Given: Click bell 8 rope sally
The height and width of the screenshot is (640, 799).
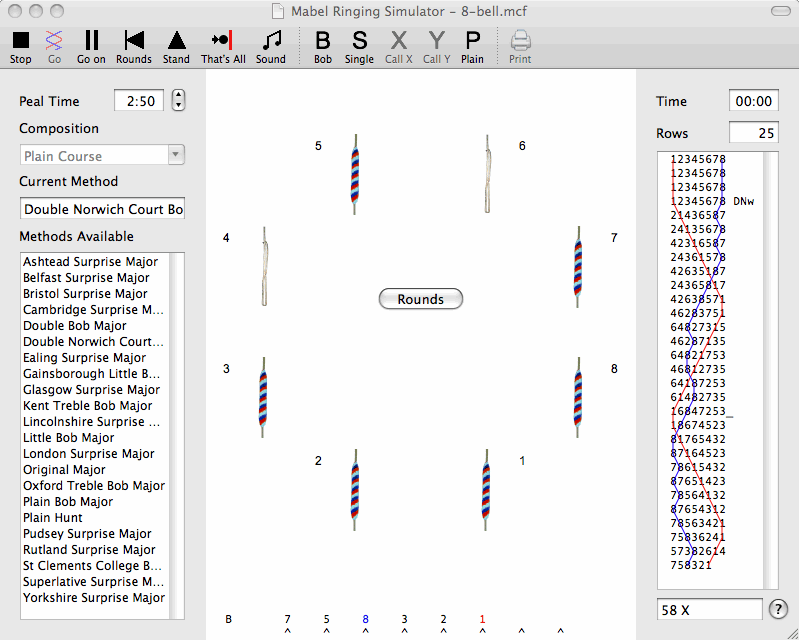Looking at the screenshot, I should point(578,398).
